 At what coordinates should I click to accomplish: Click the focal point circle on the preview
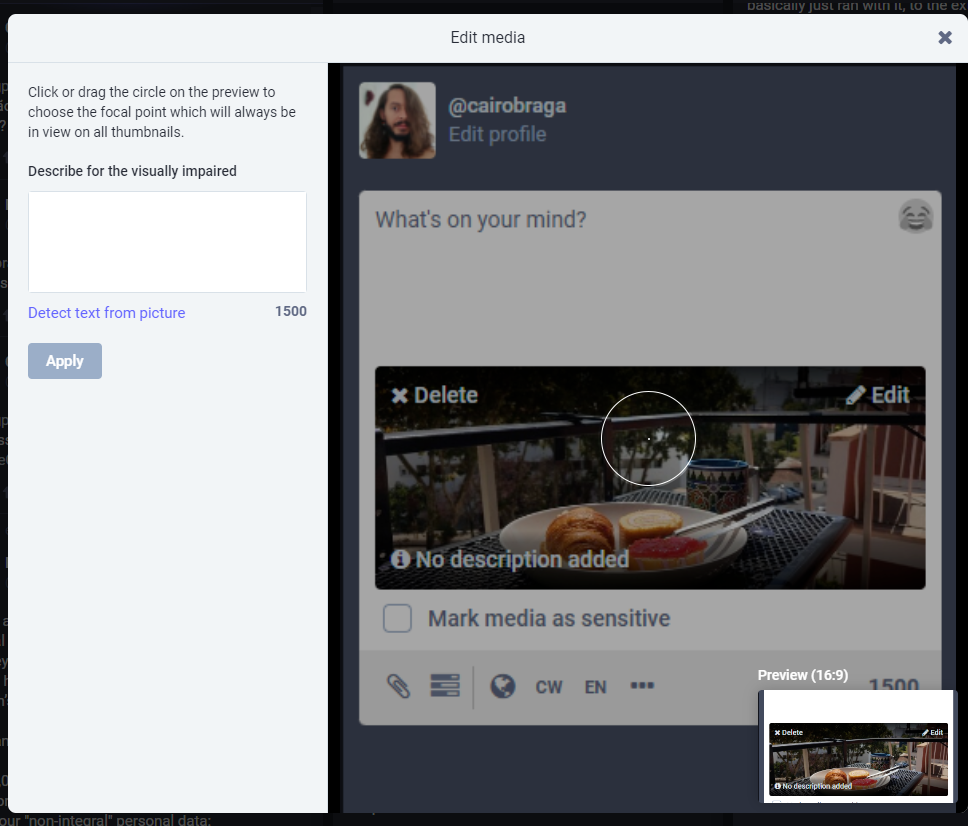(x=648, y=438)
